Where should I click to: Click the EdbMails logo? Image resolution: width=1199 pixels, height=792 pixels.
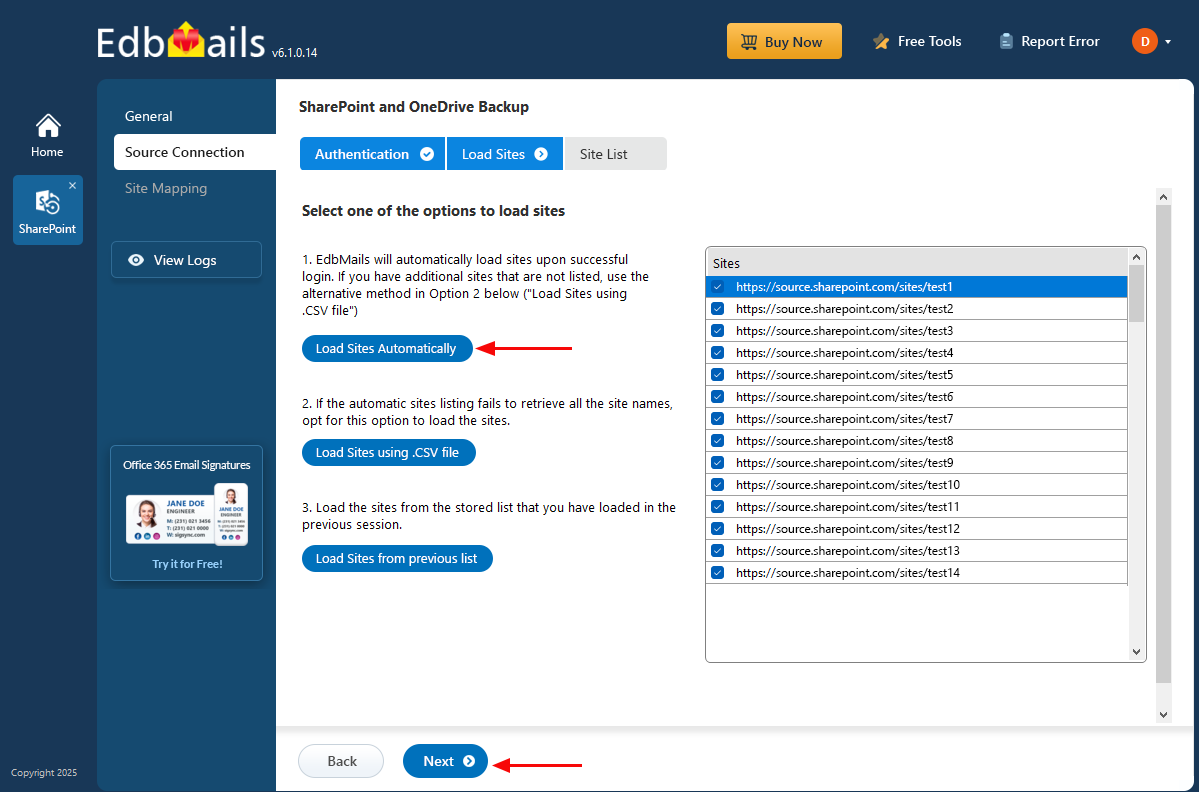180,41
